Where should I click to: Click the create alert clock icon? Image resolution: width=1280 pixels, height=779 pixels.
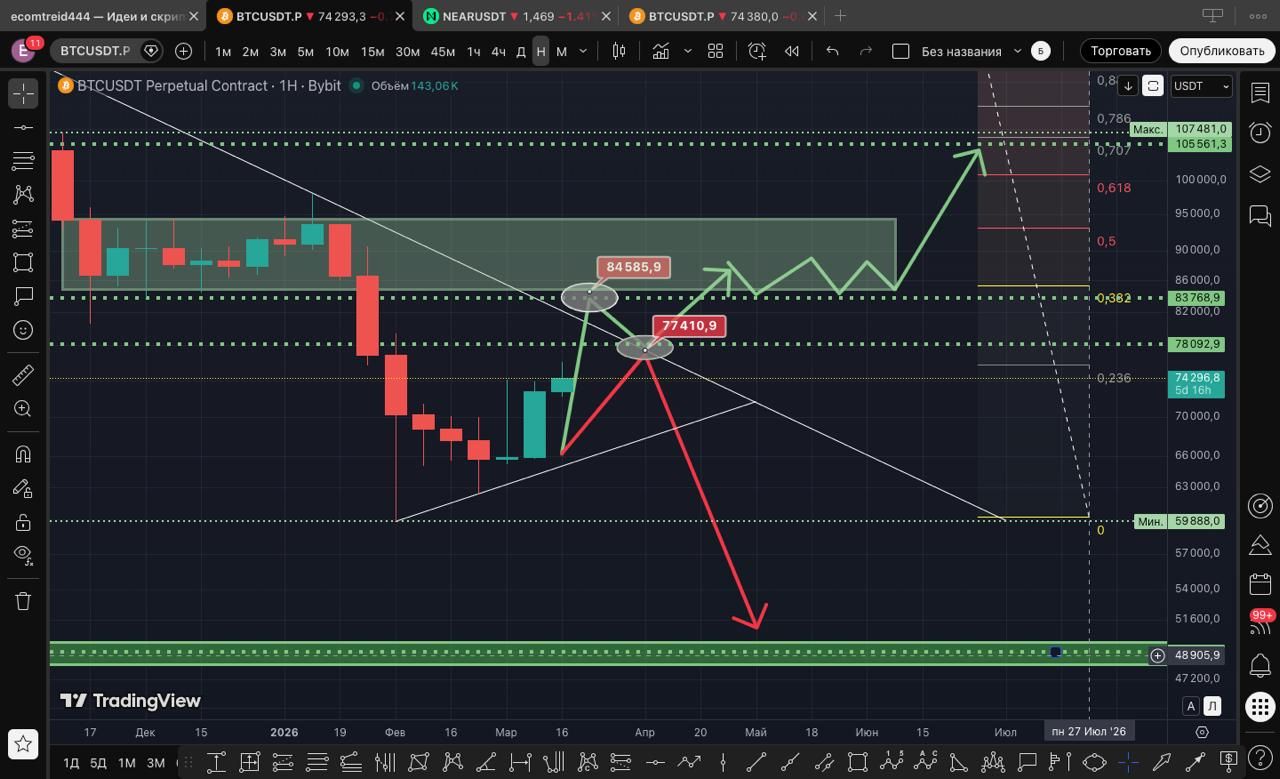(757, 51)
